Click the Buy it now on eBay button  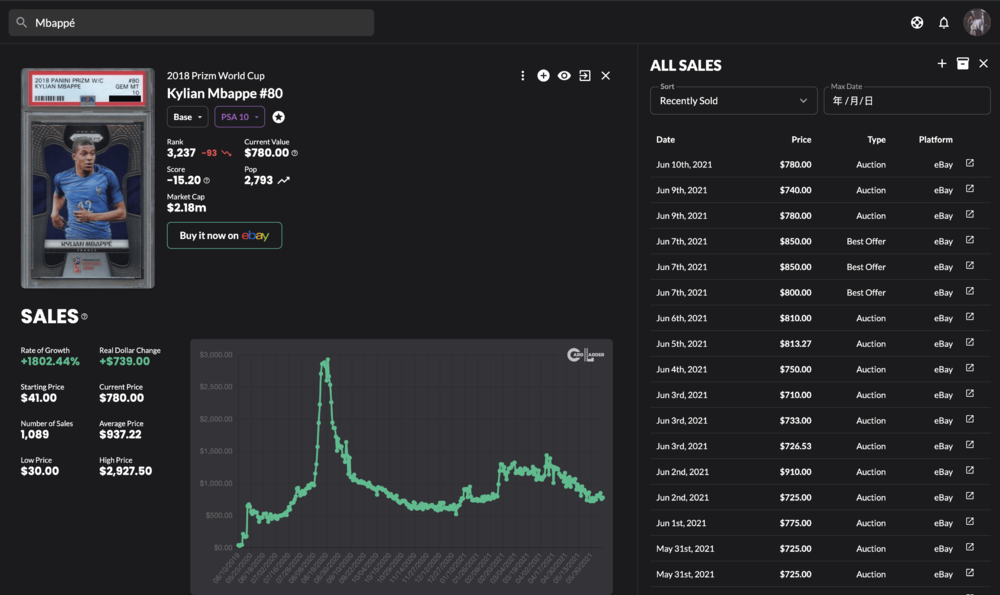pyautogui.click(x=224, y=235)
